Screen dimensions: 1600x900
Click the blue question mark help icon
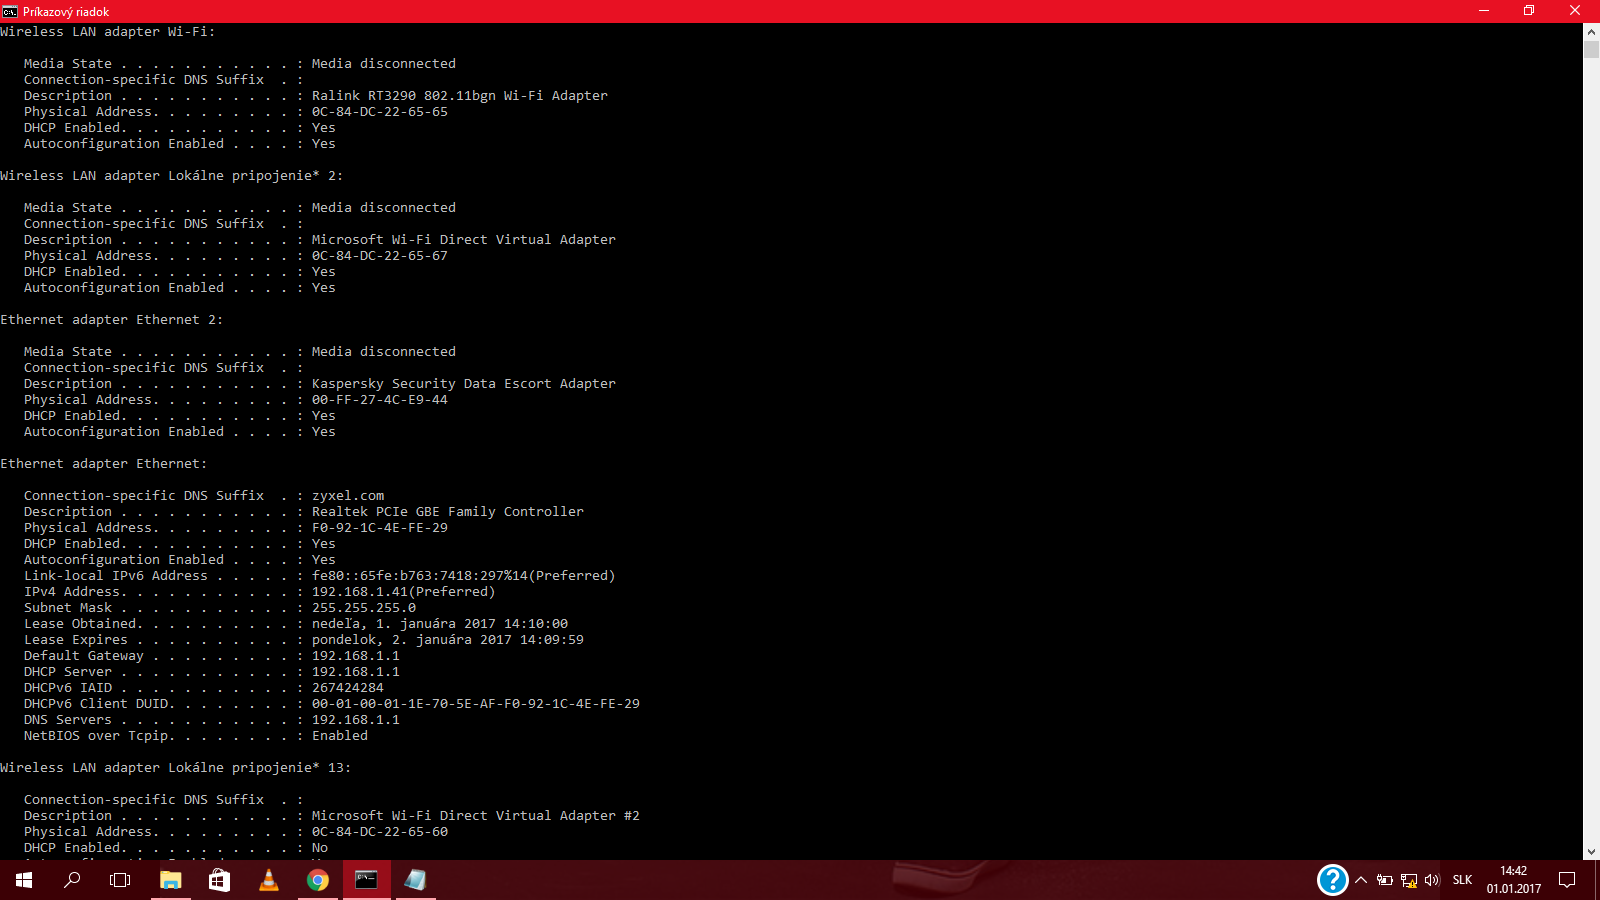coord(1332,880)
